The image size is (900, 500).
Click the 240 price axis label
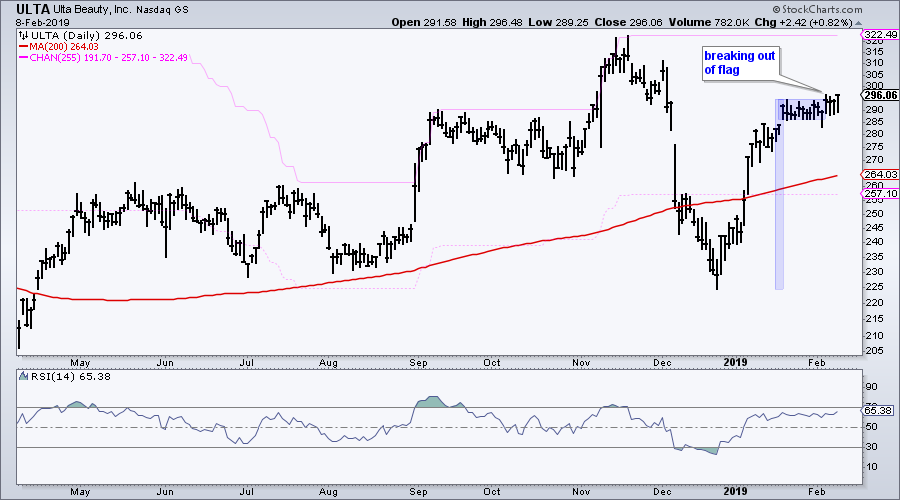(874, 242)
